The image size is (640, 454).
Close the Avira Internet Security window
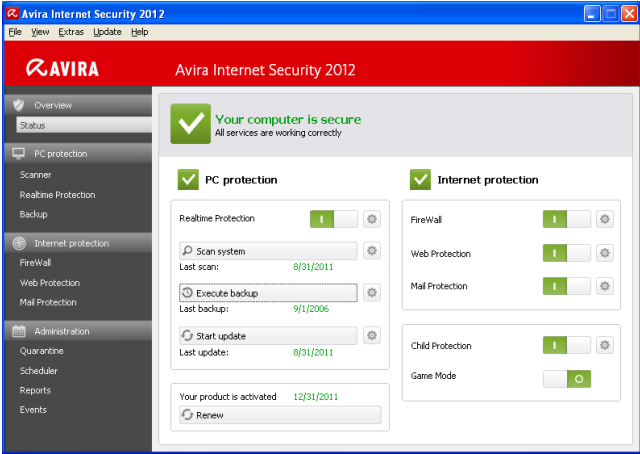[x=629, y=14]
